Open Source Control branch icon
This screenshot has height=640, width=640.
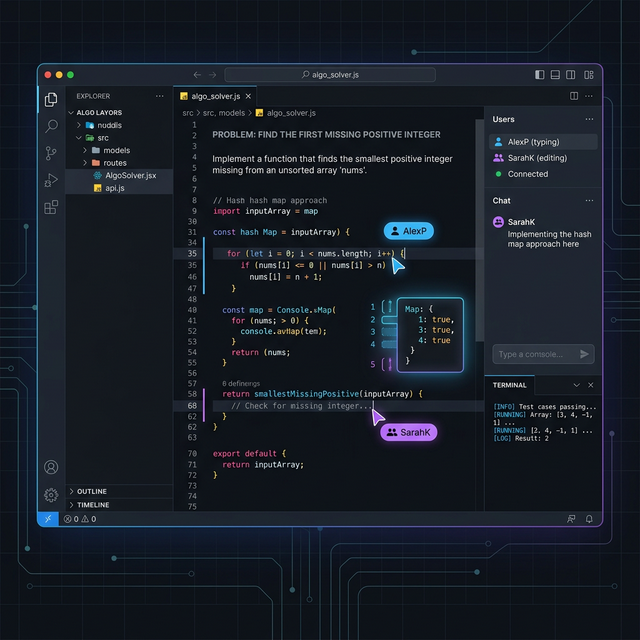51,153
